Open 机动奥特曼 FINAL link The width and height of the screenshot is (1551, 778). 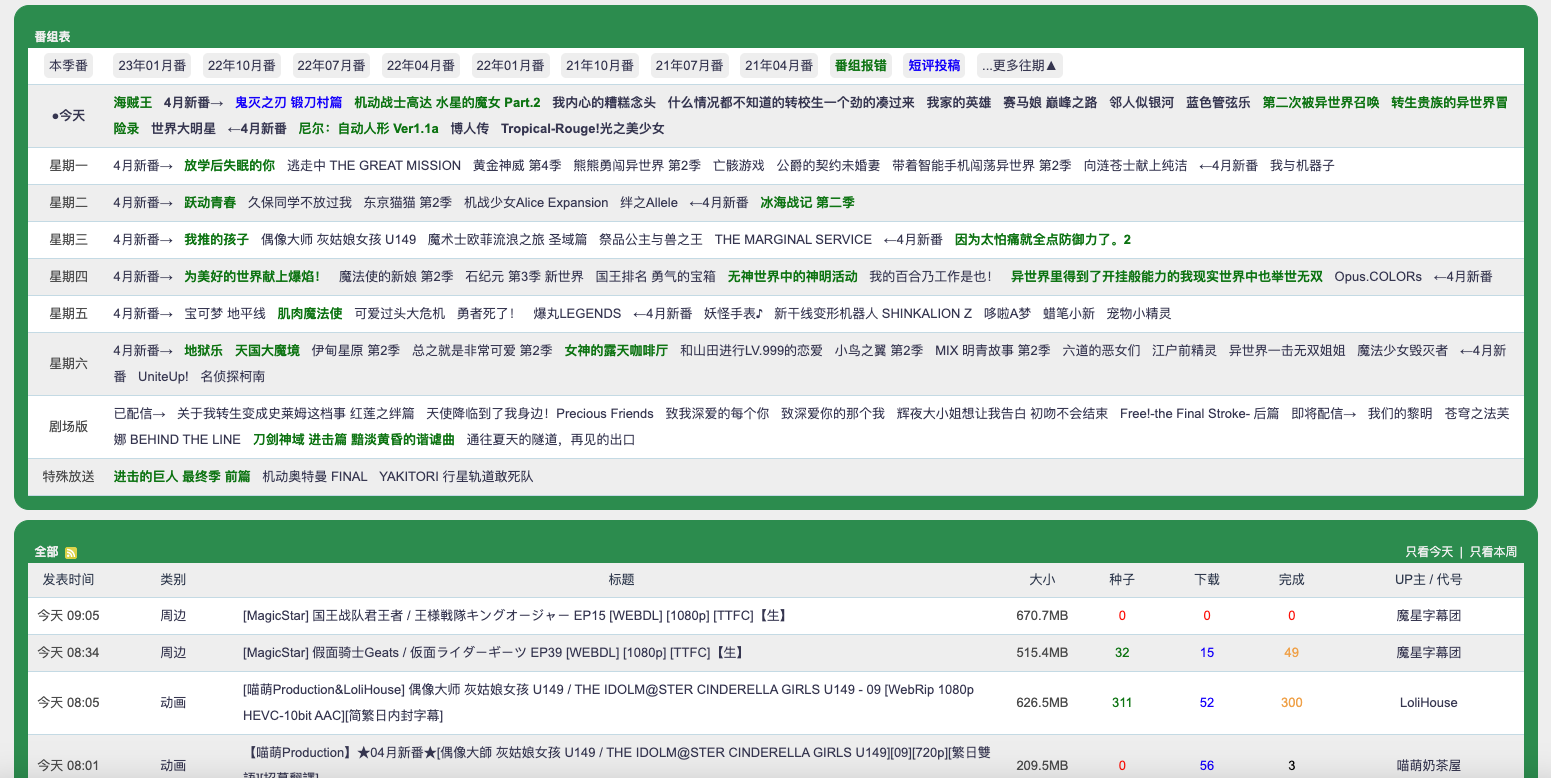[315, 477]
